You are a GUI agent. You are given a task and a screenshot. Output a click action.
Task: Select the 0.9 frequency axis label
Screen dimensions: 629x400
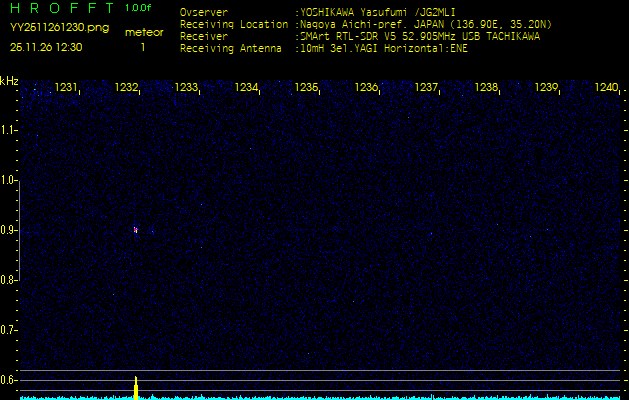10,230
